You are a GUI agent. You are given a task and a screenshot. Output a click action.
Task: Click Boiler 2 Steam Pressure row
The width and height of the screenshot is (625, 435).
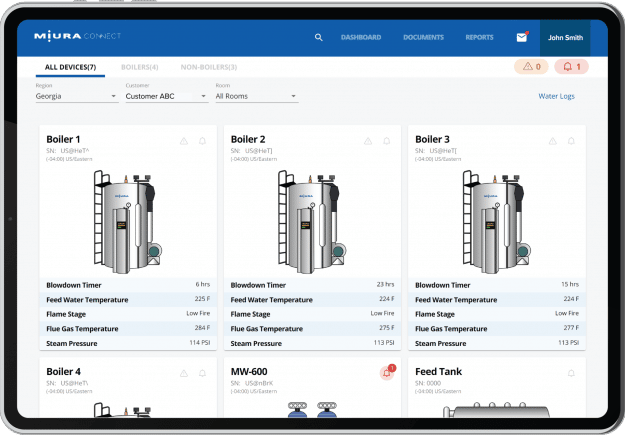point(312,343)
